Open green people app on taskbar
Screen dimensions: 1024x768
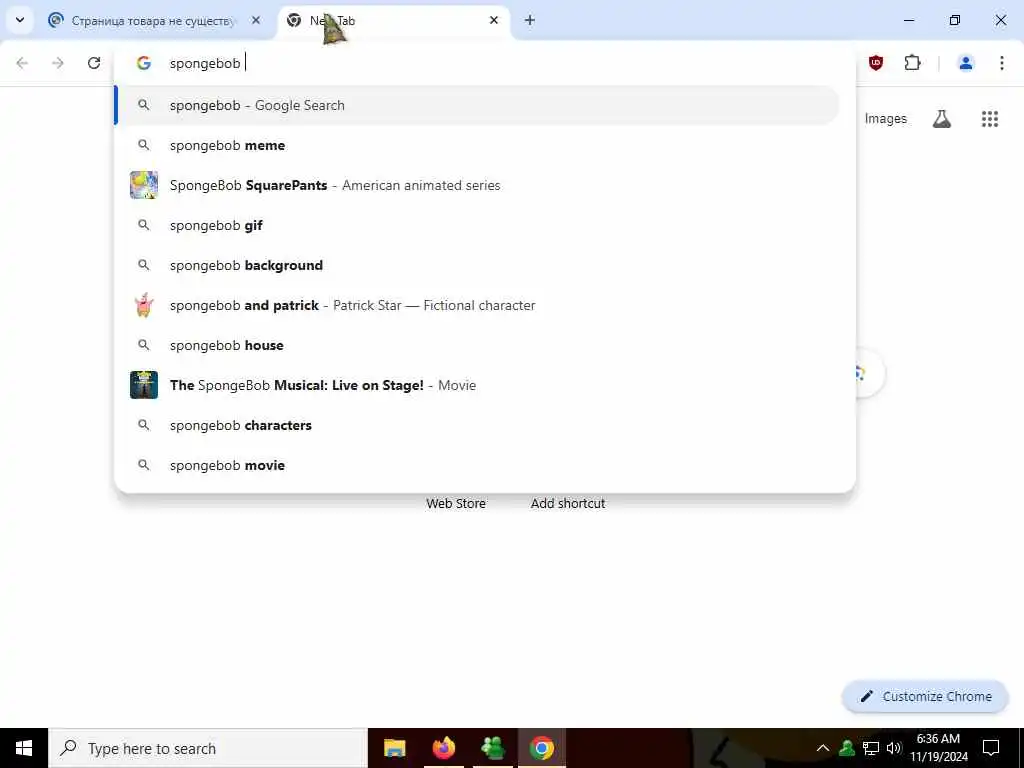point(492,748)
